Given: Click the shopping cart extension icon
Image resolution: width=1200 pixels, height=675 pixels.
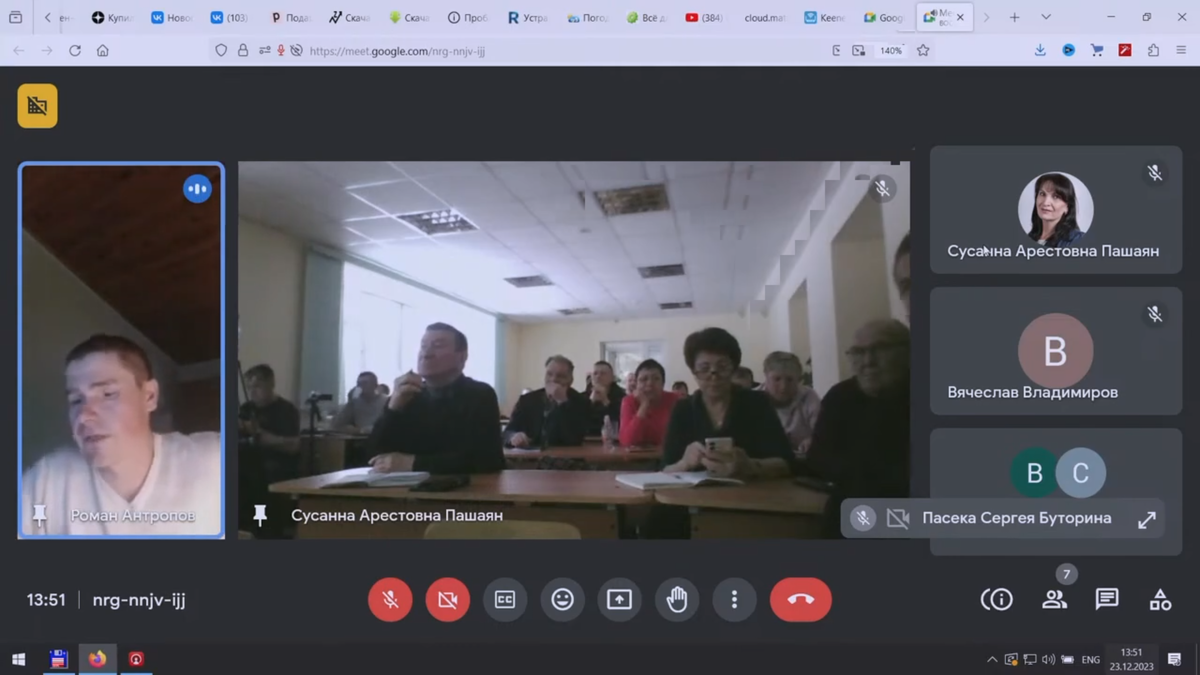Looking at the screenshot, I should pyautogui.click(x=1097, y=50).
